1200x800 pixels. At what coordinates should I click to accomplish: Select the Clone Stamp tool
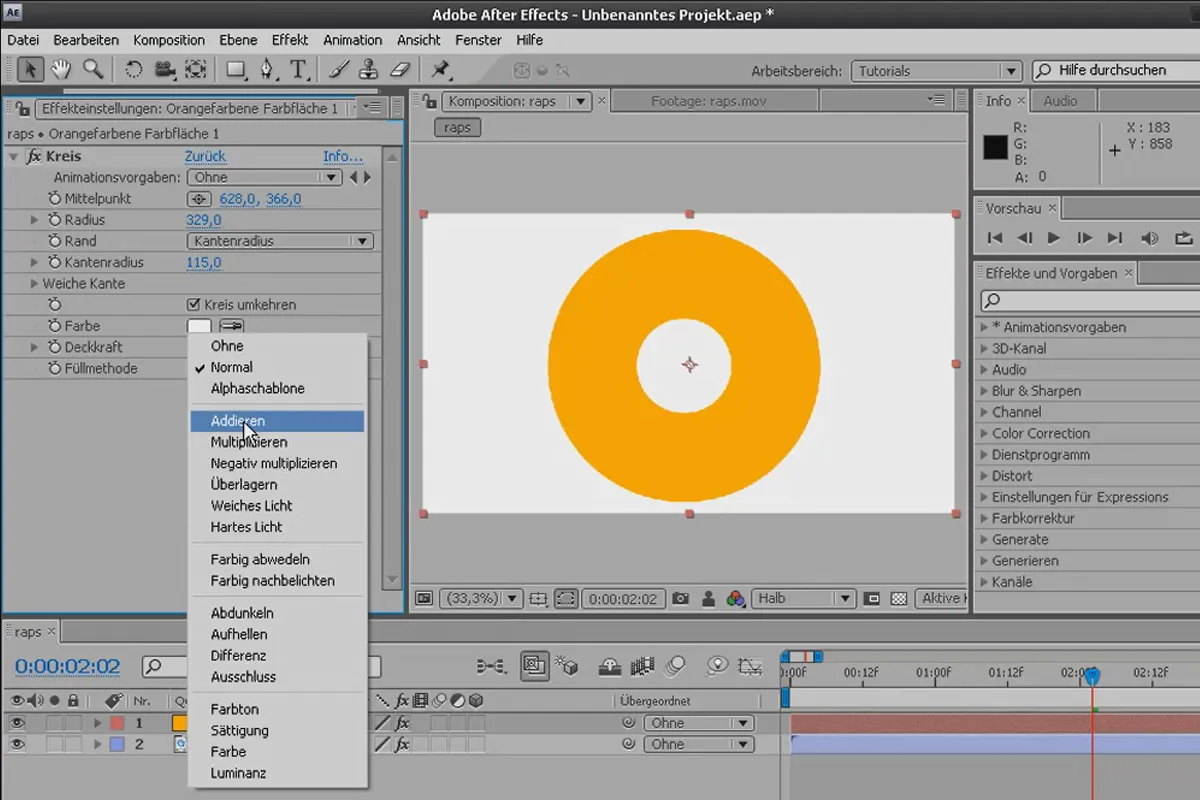[369, 69]
